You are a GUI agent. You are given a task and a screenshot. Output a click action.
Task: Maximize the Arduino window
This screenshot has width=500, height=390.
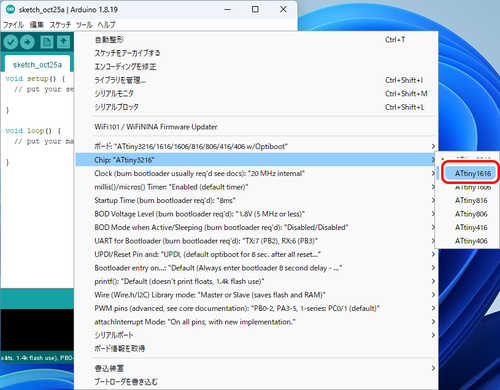(x=255, y=9)
